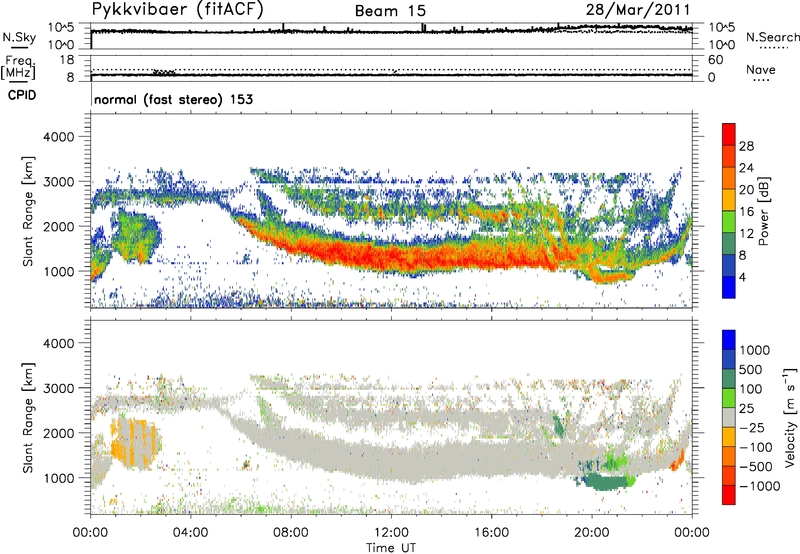This screenshot has width=800, height=554.
Task: Click the "Time UT" axis title
Action: coord(391,548)
